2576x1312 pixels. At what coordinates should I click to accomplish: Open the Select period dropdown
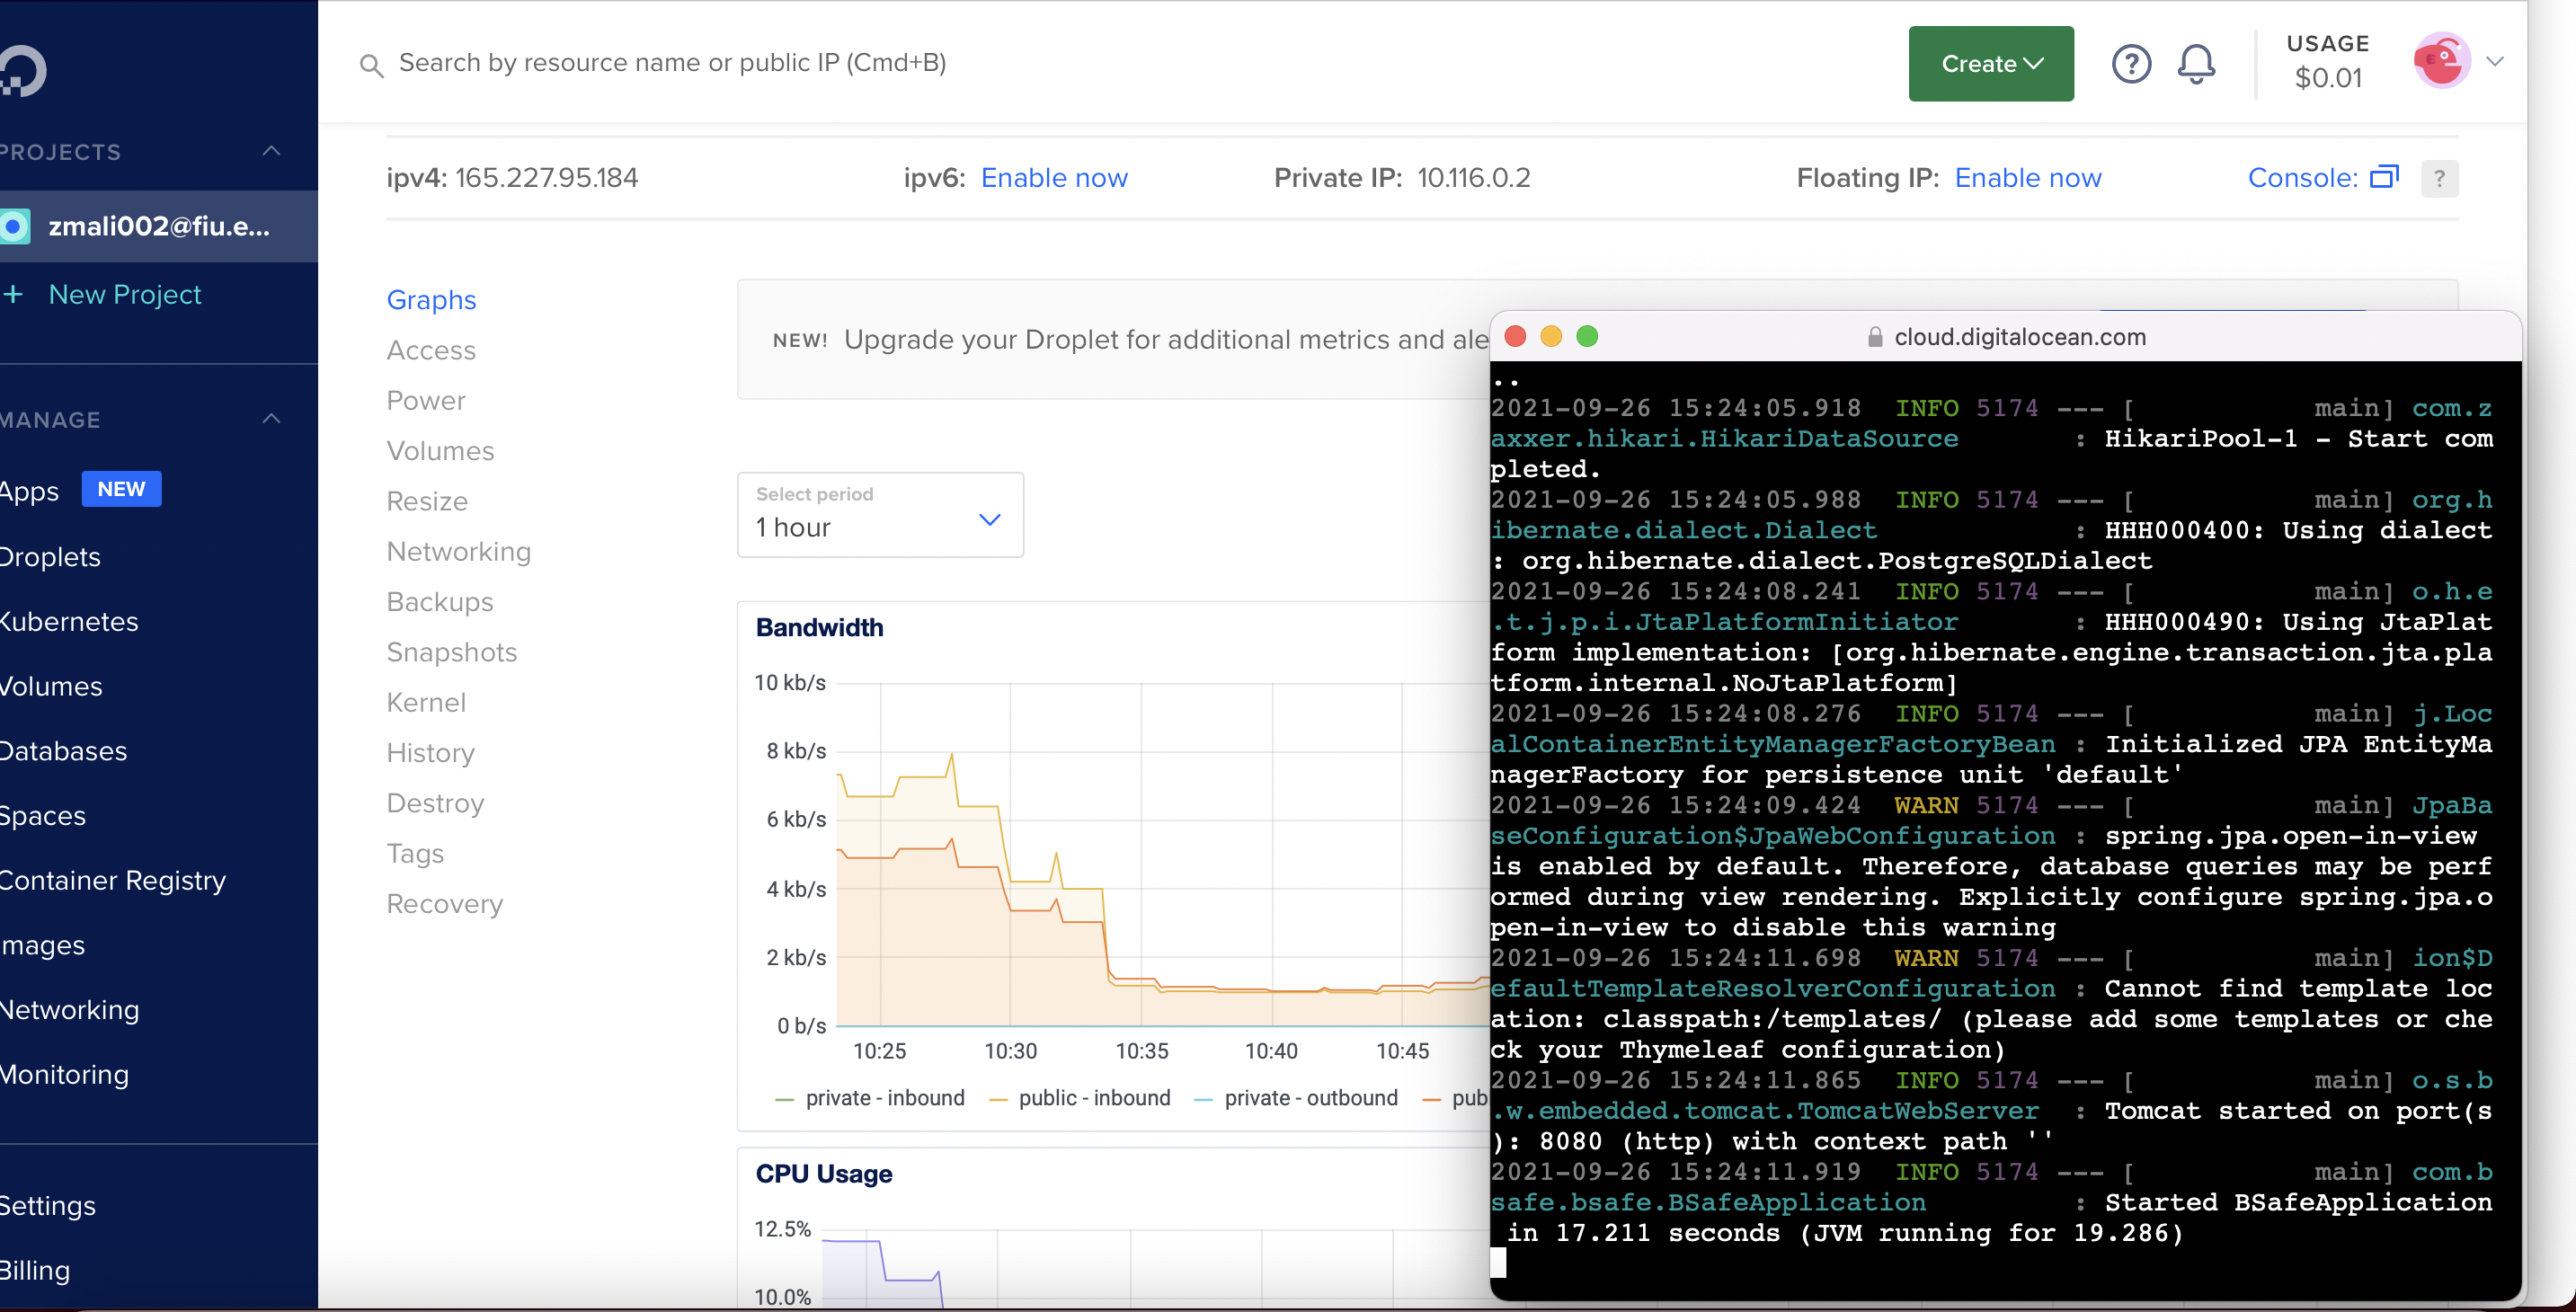tap(880, 515)
